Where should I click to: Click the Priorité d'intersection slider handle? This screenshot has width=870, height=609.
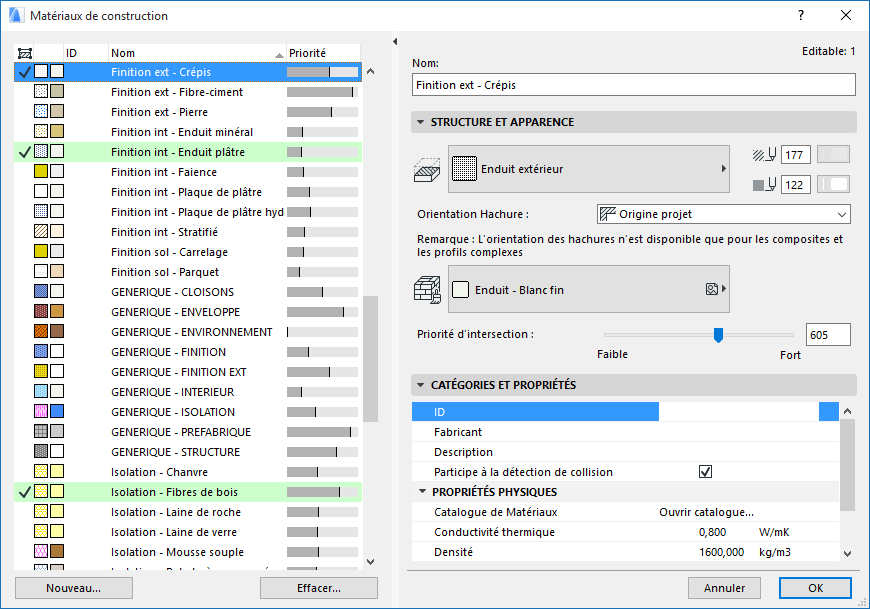718,335
